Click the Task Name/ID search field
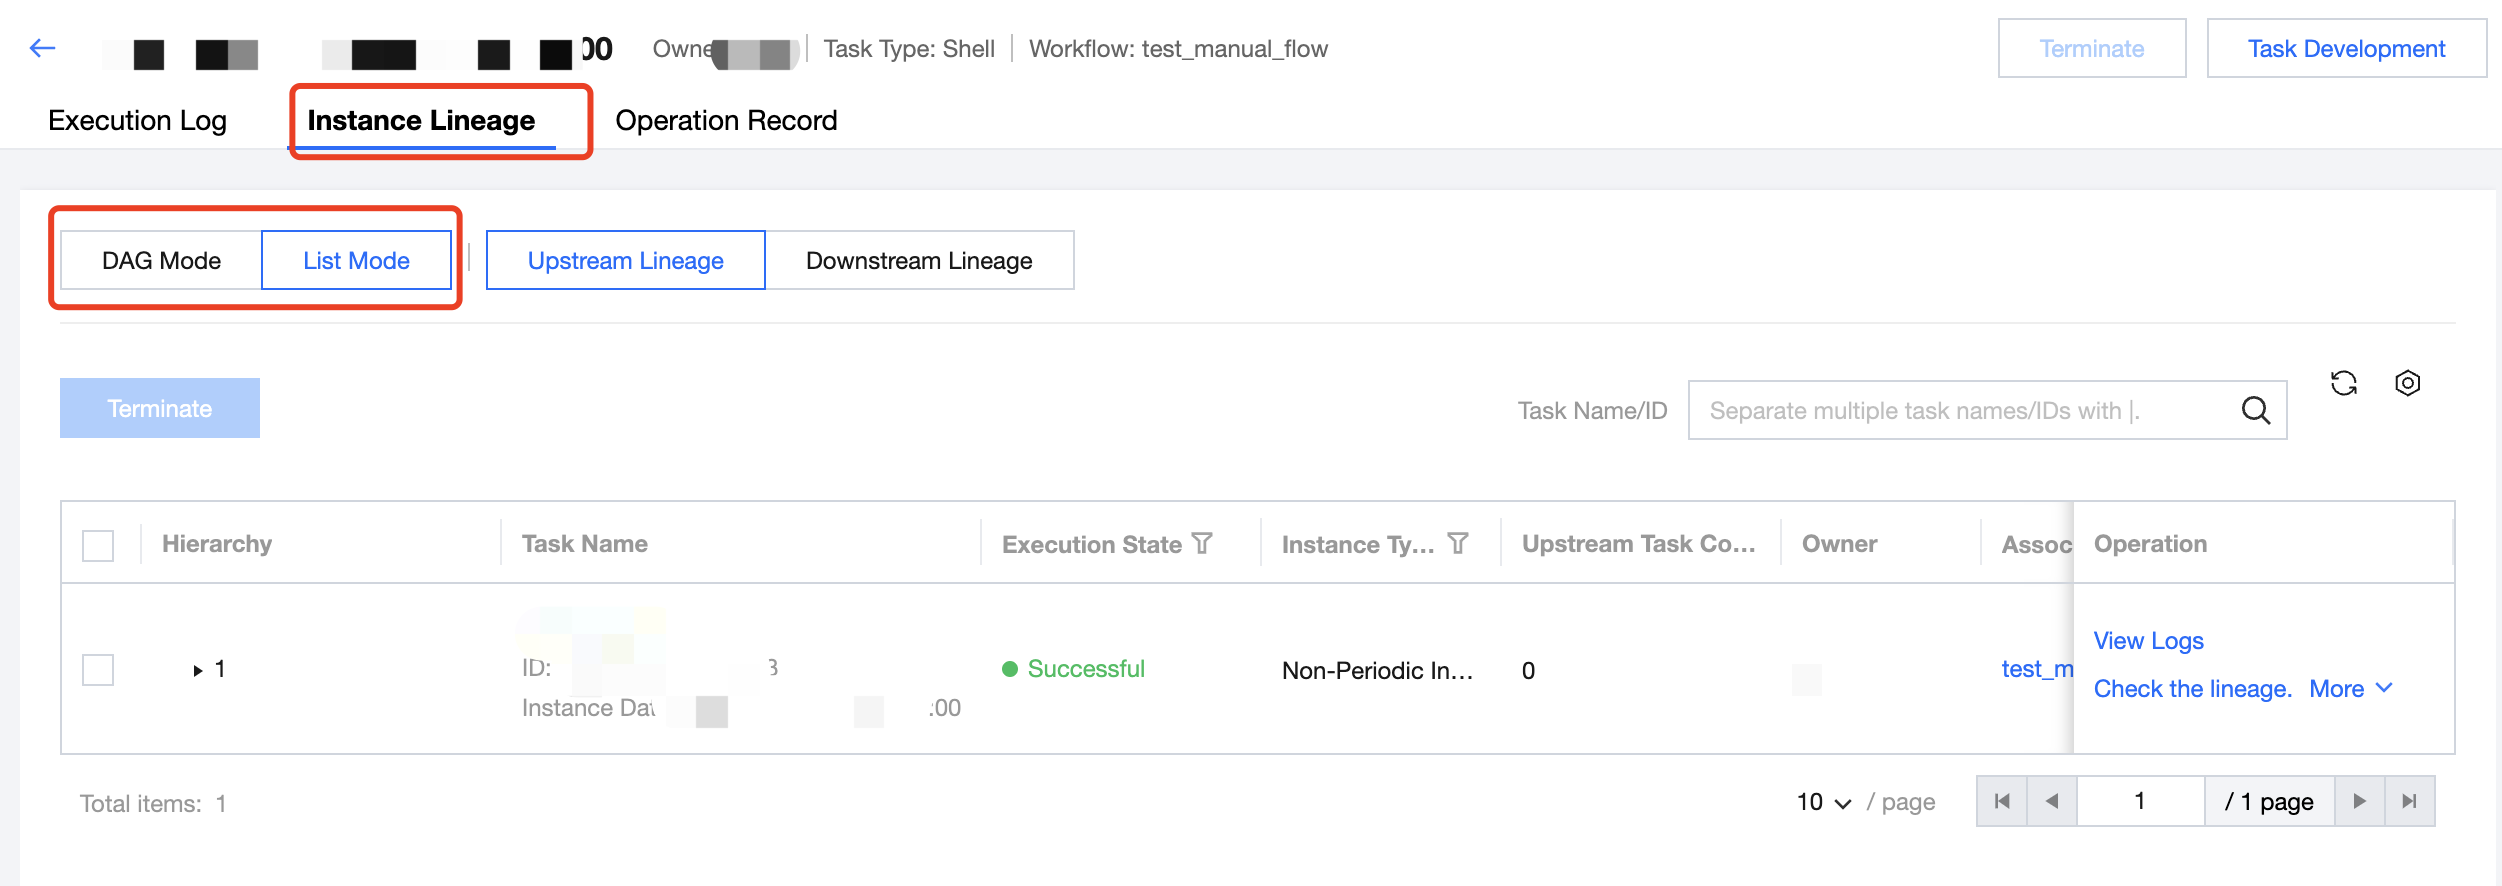The width and height of the screenshot is (2502, 886). click(1960, 410)
